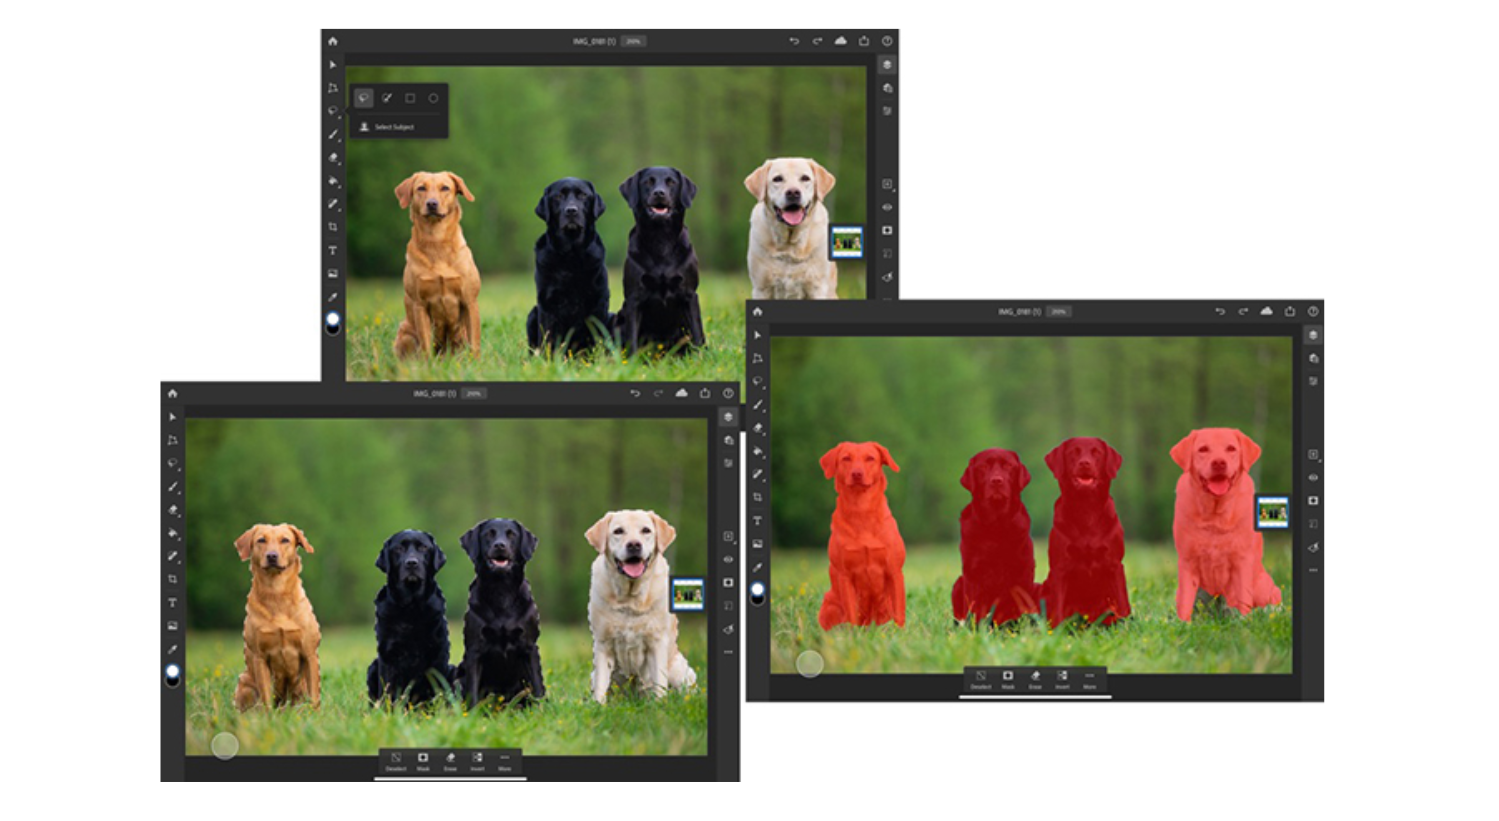The height and width of the screenshot is (821, 1499).
Task: Click Erase in the bottom-left window's selection bar
Action: click(x=450, y=761)
